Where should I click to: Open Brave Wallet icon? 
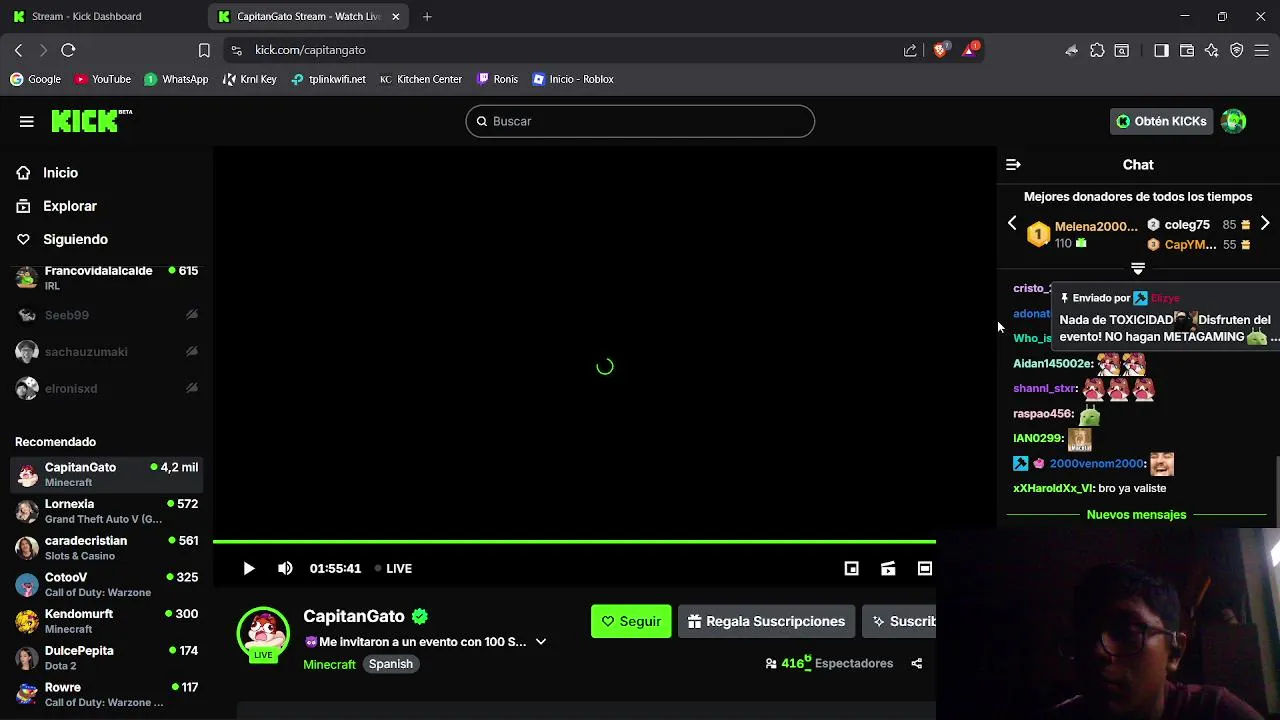[x=1187, y=50]
